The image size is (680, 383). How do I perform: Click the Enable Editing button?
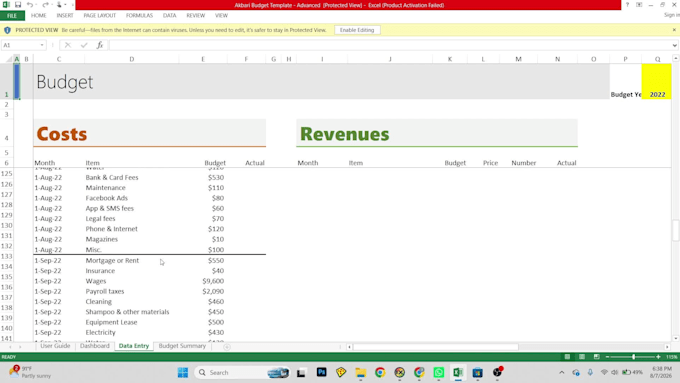(357, 30)
